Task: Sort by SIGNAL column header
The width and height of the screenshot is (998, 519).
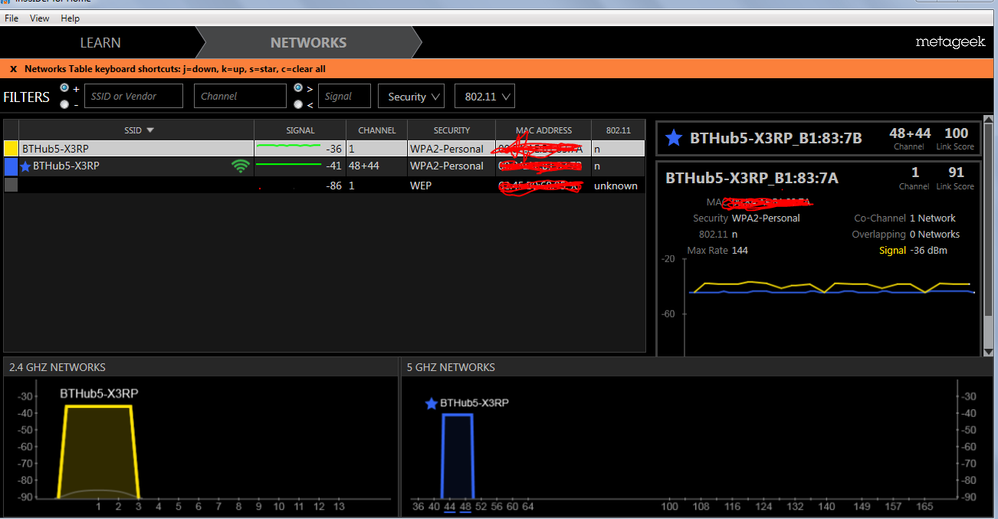Action: click(300, 130)
